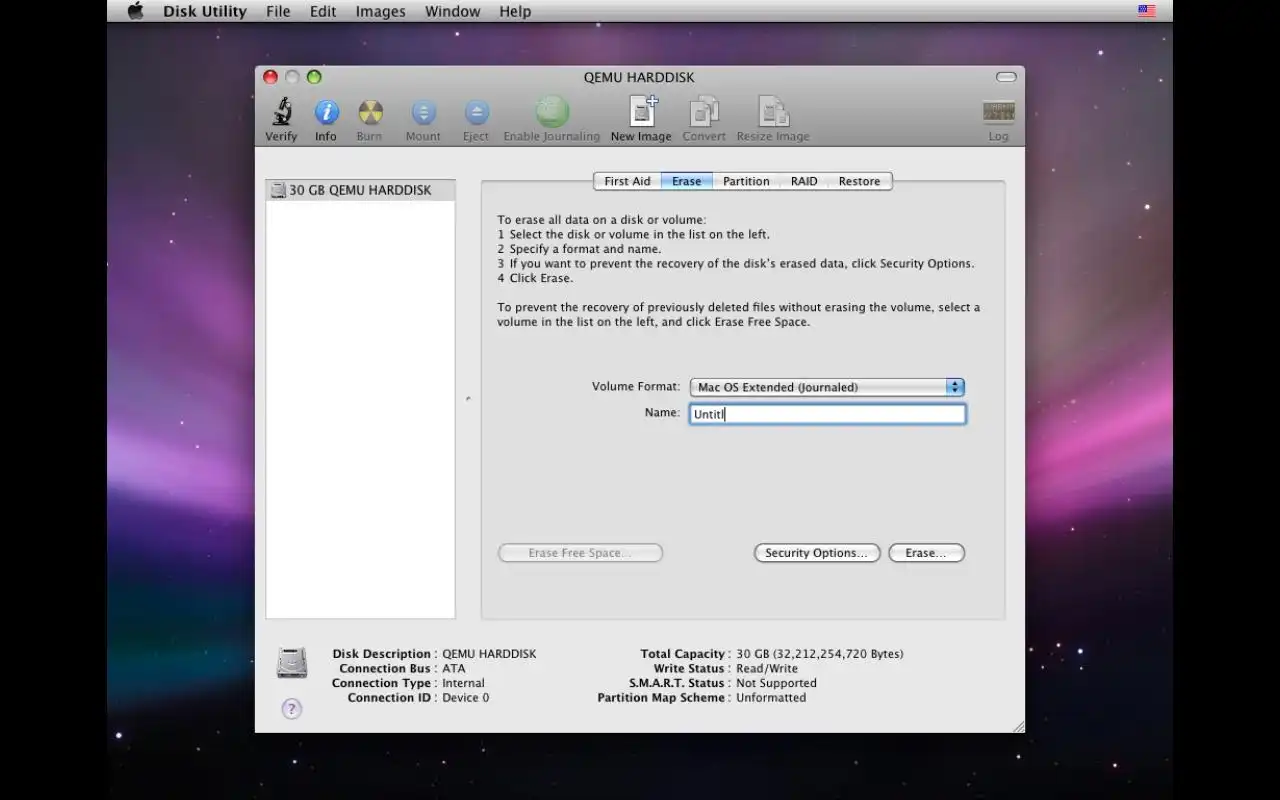This screenshot has width=1280, height=800.
Task: Click the Write Status Read/Write value
Action: tap(767, 669)
